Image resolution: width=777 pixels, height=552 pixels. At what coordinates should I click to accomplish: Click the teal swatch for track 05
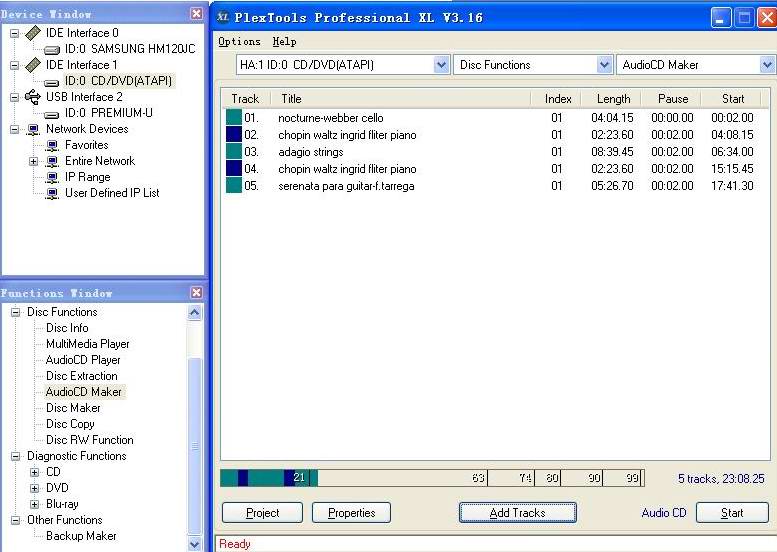point(233,185)
